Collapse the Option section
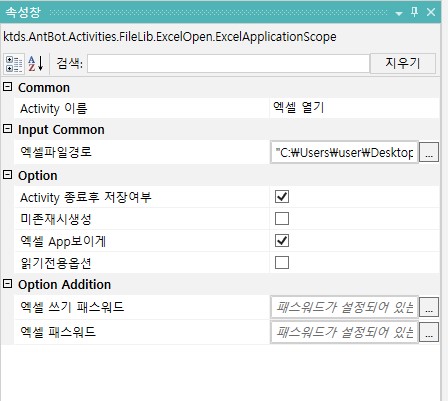This screenshot has height=401, width=448. pyautogui.click(x=7, y=175)
